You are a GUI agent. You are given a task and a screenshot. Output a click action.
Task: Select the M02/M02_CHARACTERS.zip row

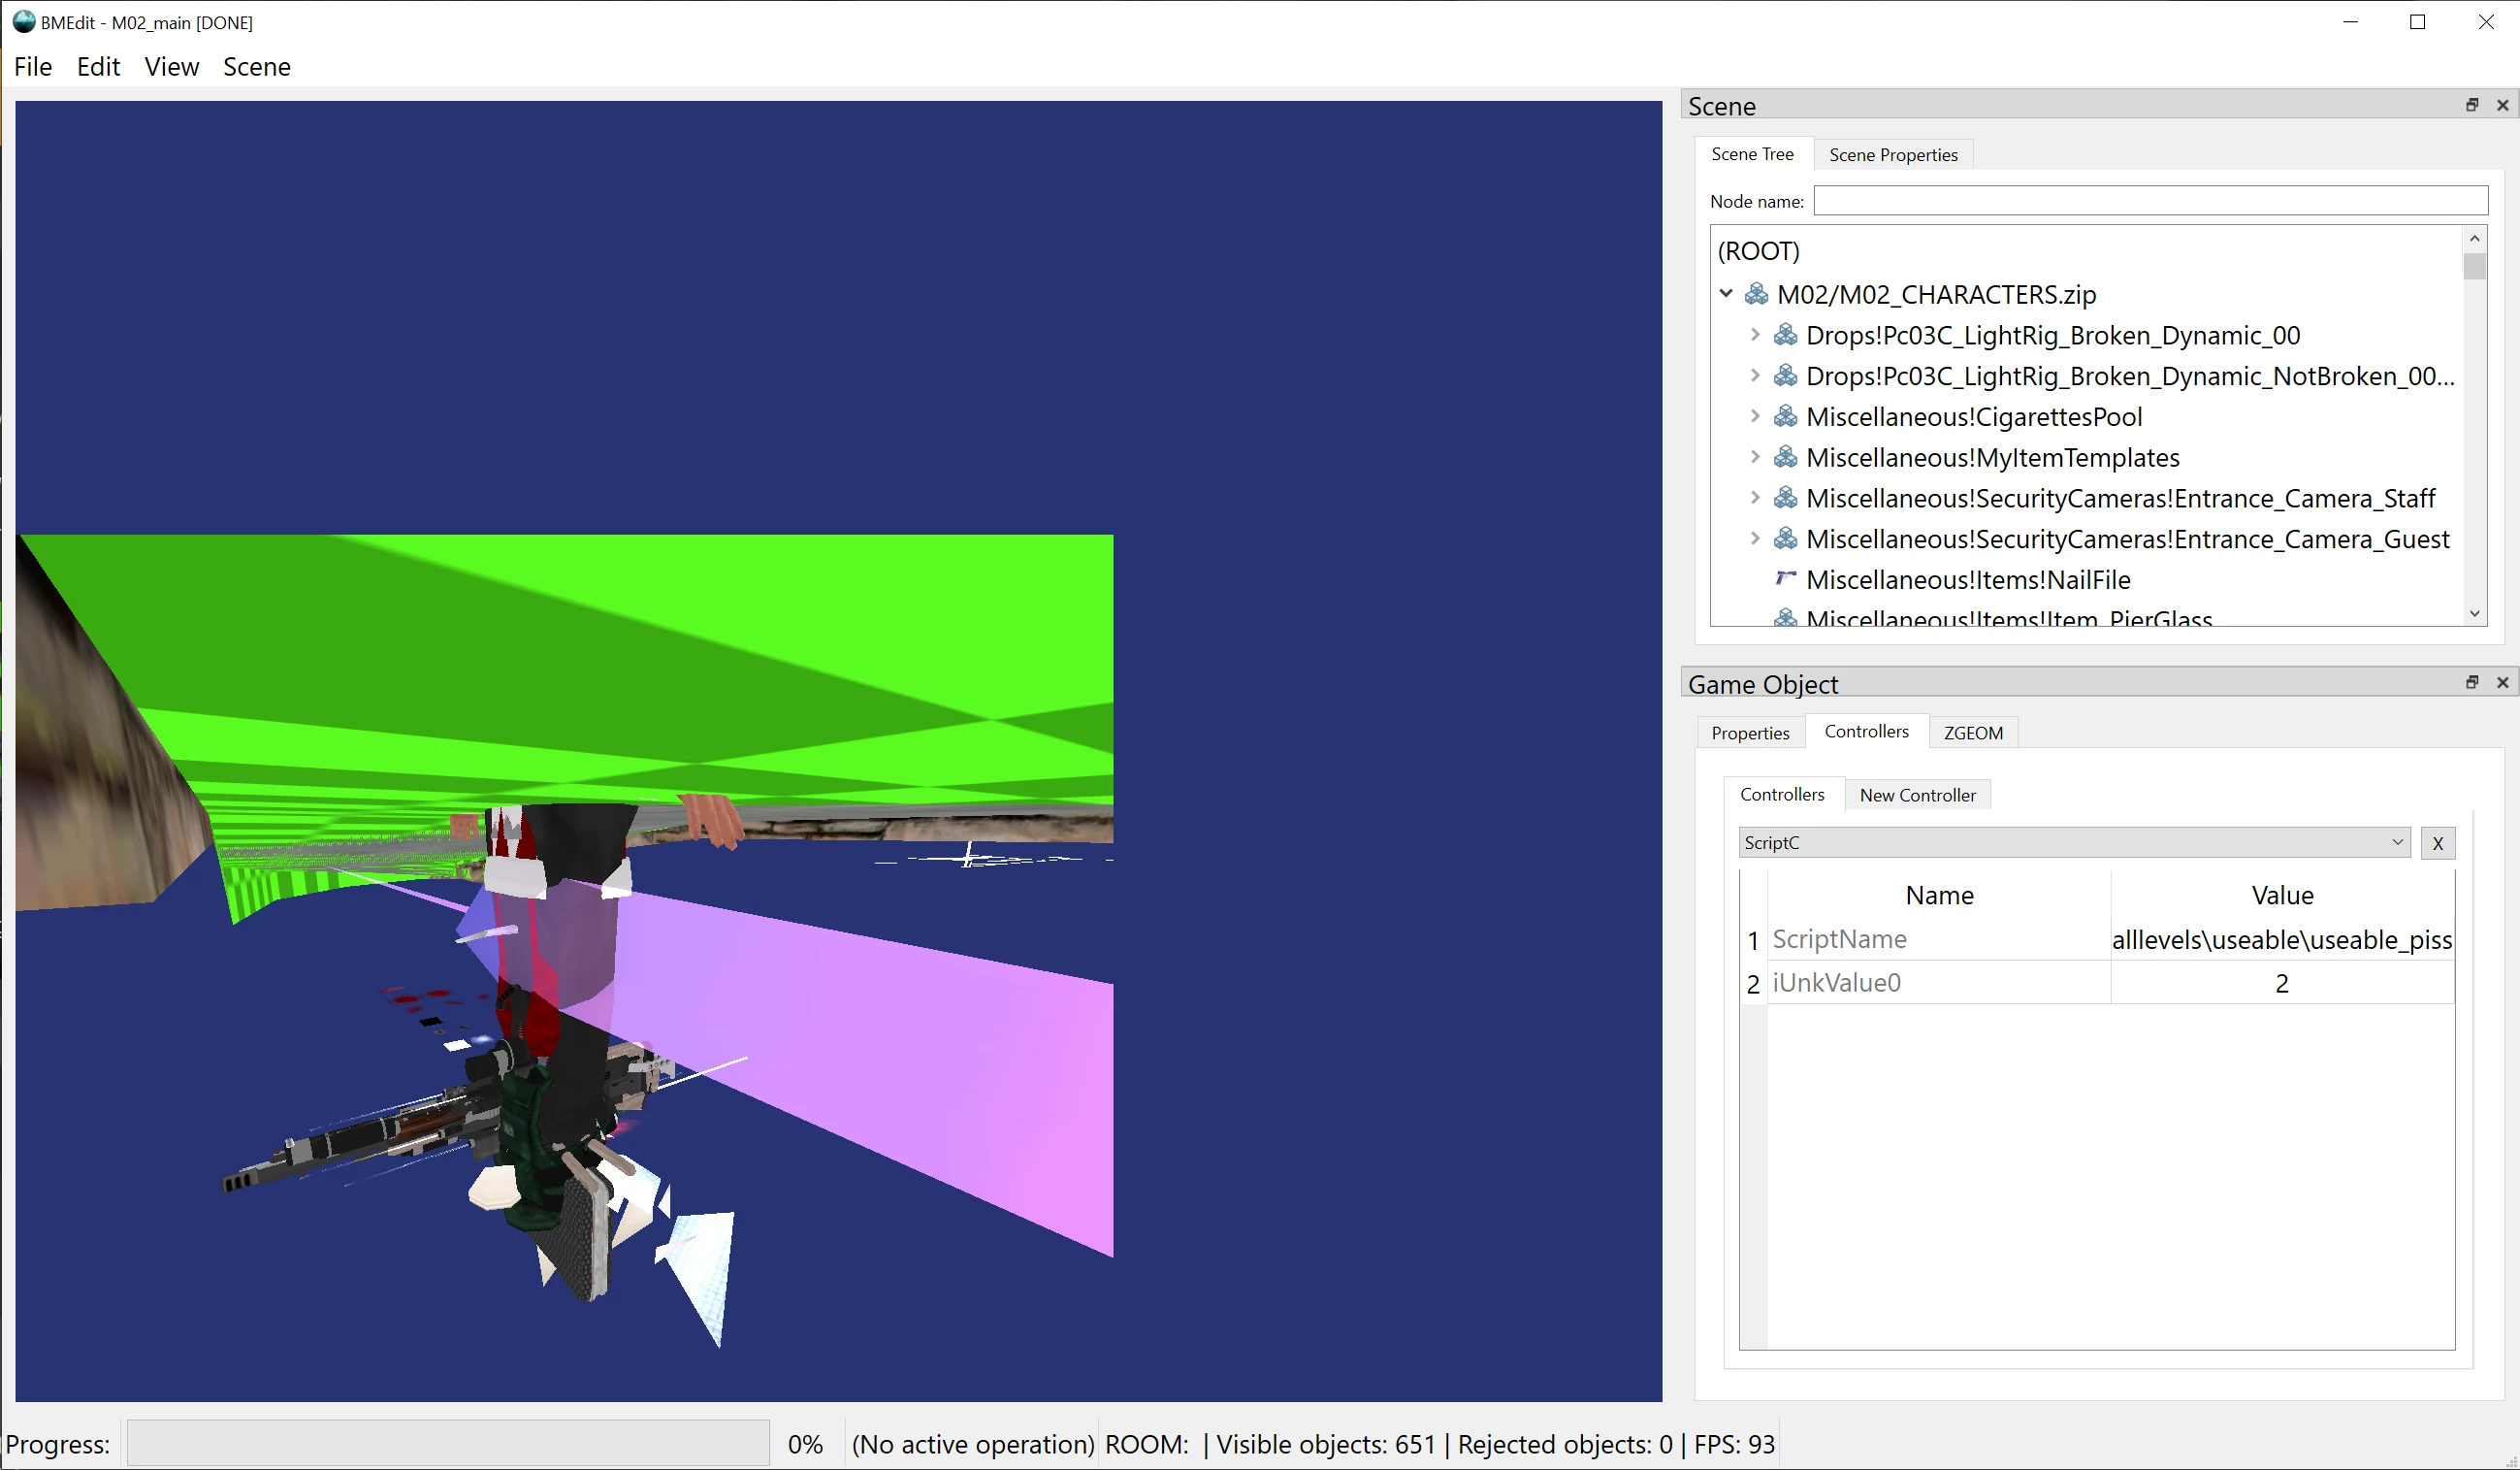(1936, 295)
